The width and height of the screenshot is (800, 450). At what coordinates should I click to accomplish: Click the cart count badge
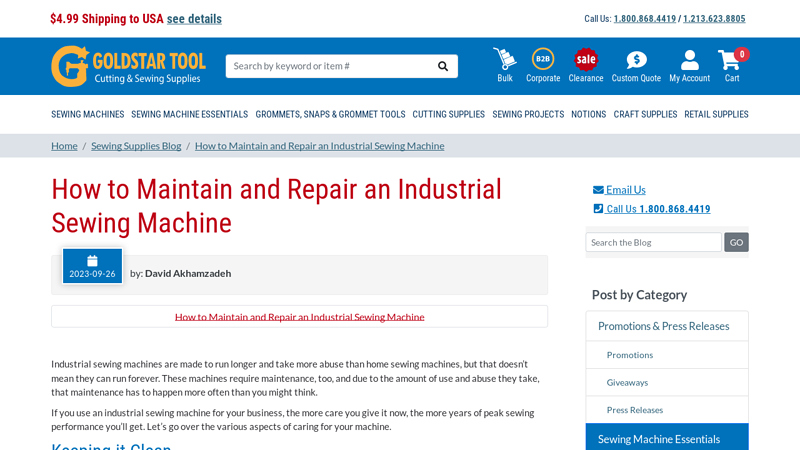tap(742, 54)
